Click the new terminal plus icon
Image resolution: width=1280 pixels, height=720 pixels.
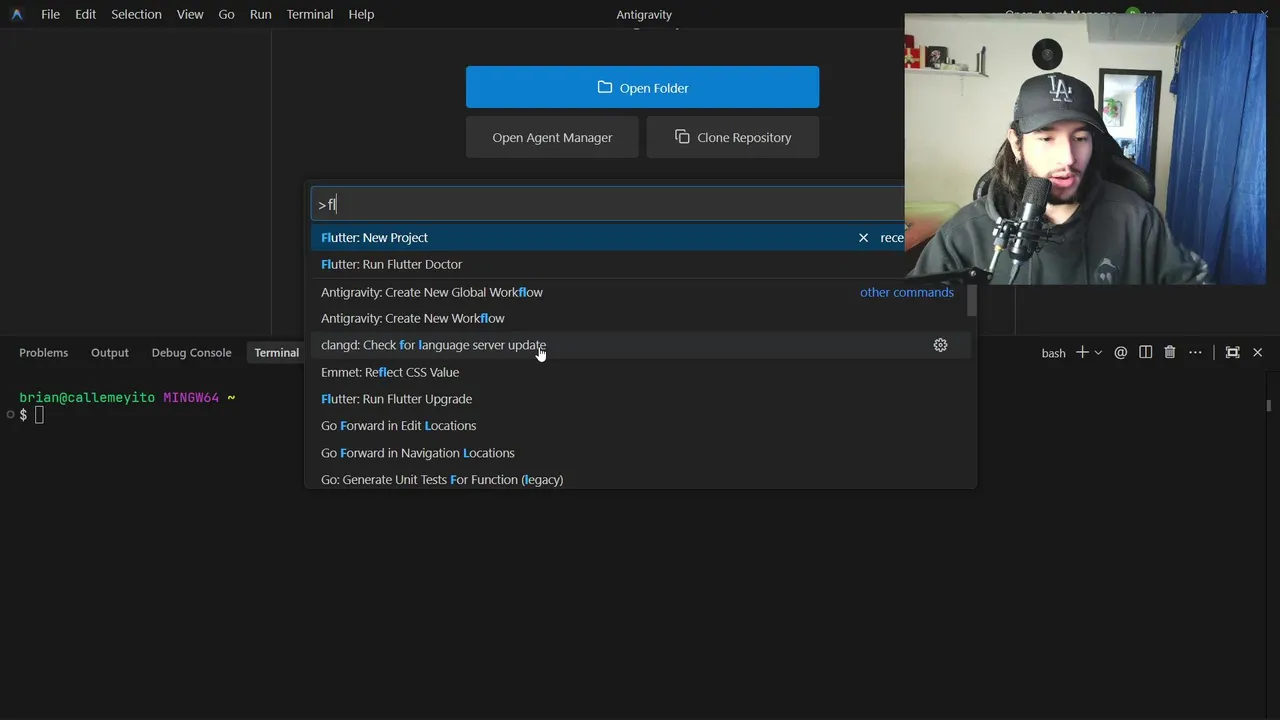[1081, 352]
